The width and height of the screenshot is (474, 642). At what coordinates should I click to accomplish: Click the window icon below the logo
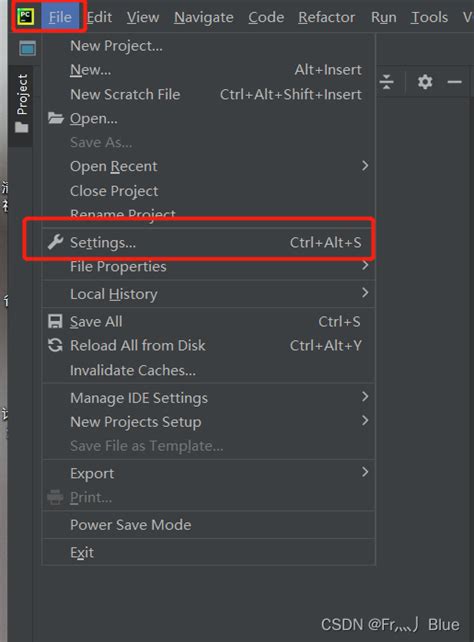pyautogui.click(x=27, y=48)
